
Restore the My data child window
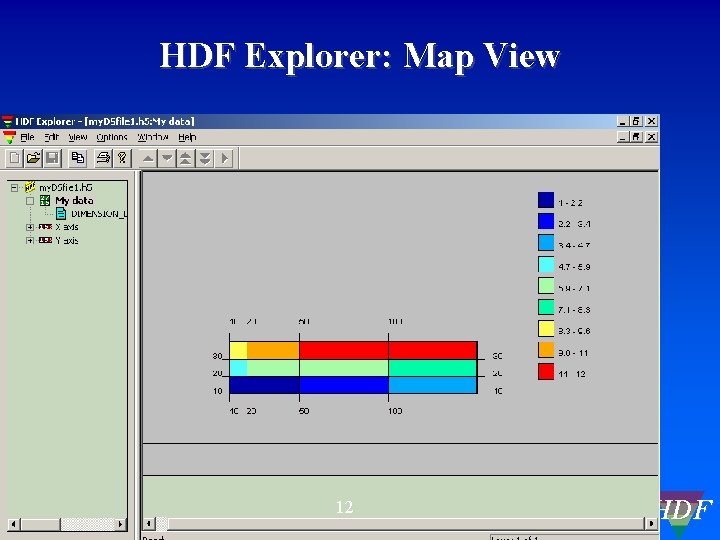tap(636, 137)
